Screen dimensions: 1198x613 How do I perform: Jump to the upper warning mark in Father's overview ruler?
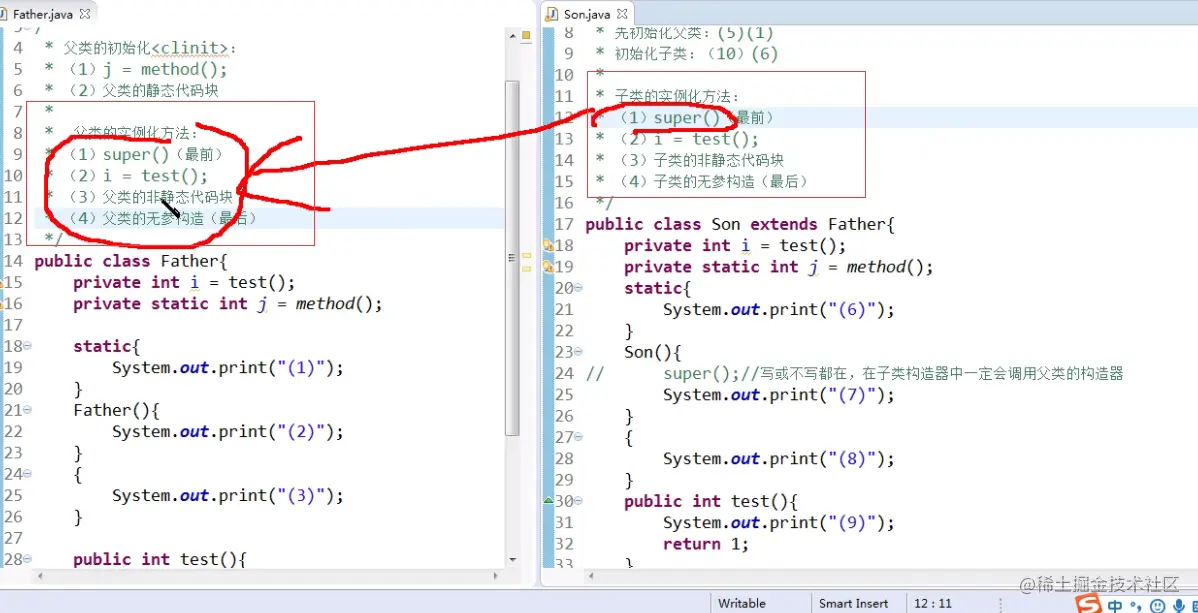pyautogui.click(x=526, y=254)
